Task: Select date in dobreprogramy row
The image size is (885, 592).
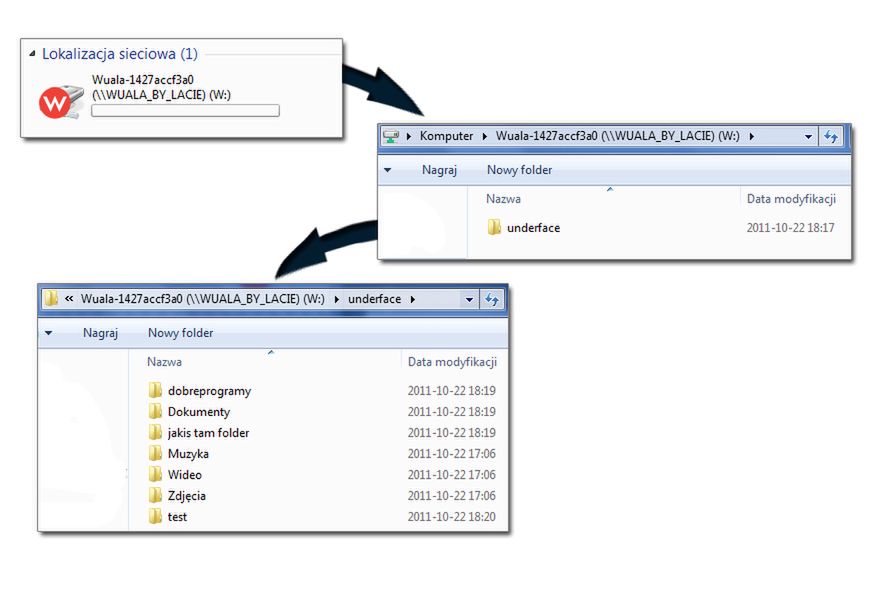Action: [x=452, y=391]
